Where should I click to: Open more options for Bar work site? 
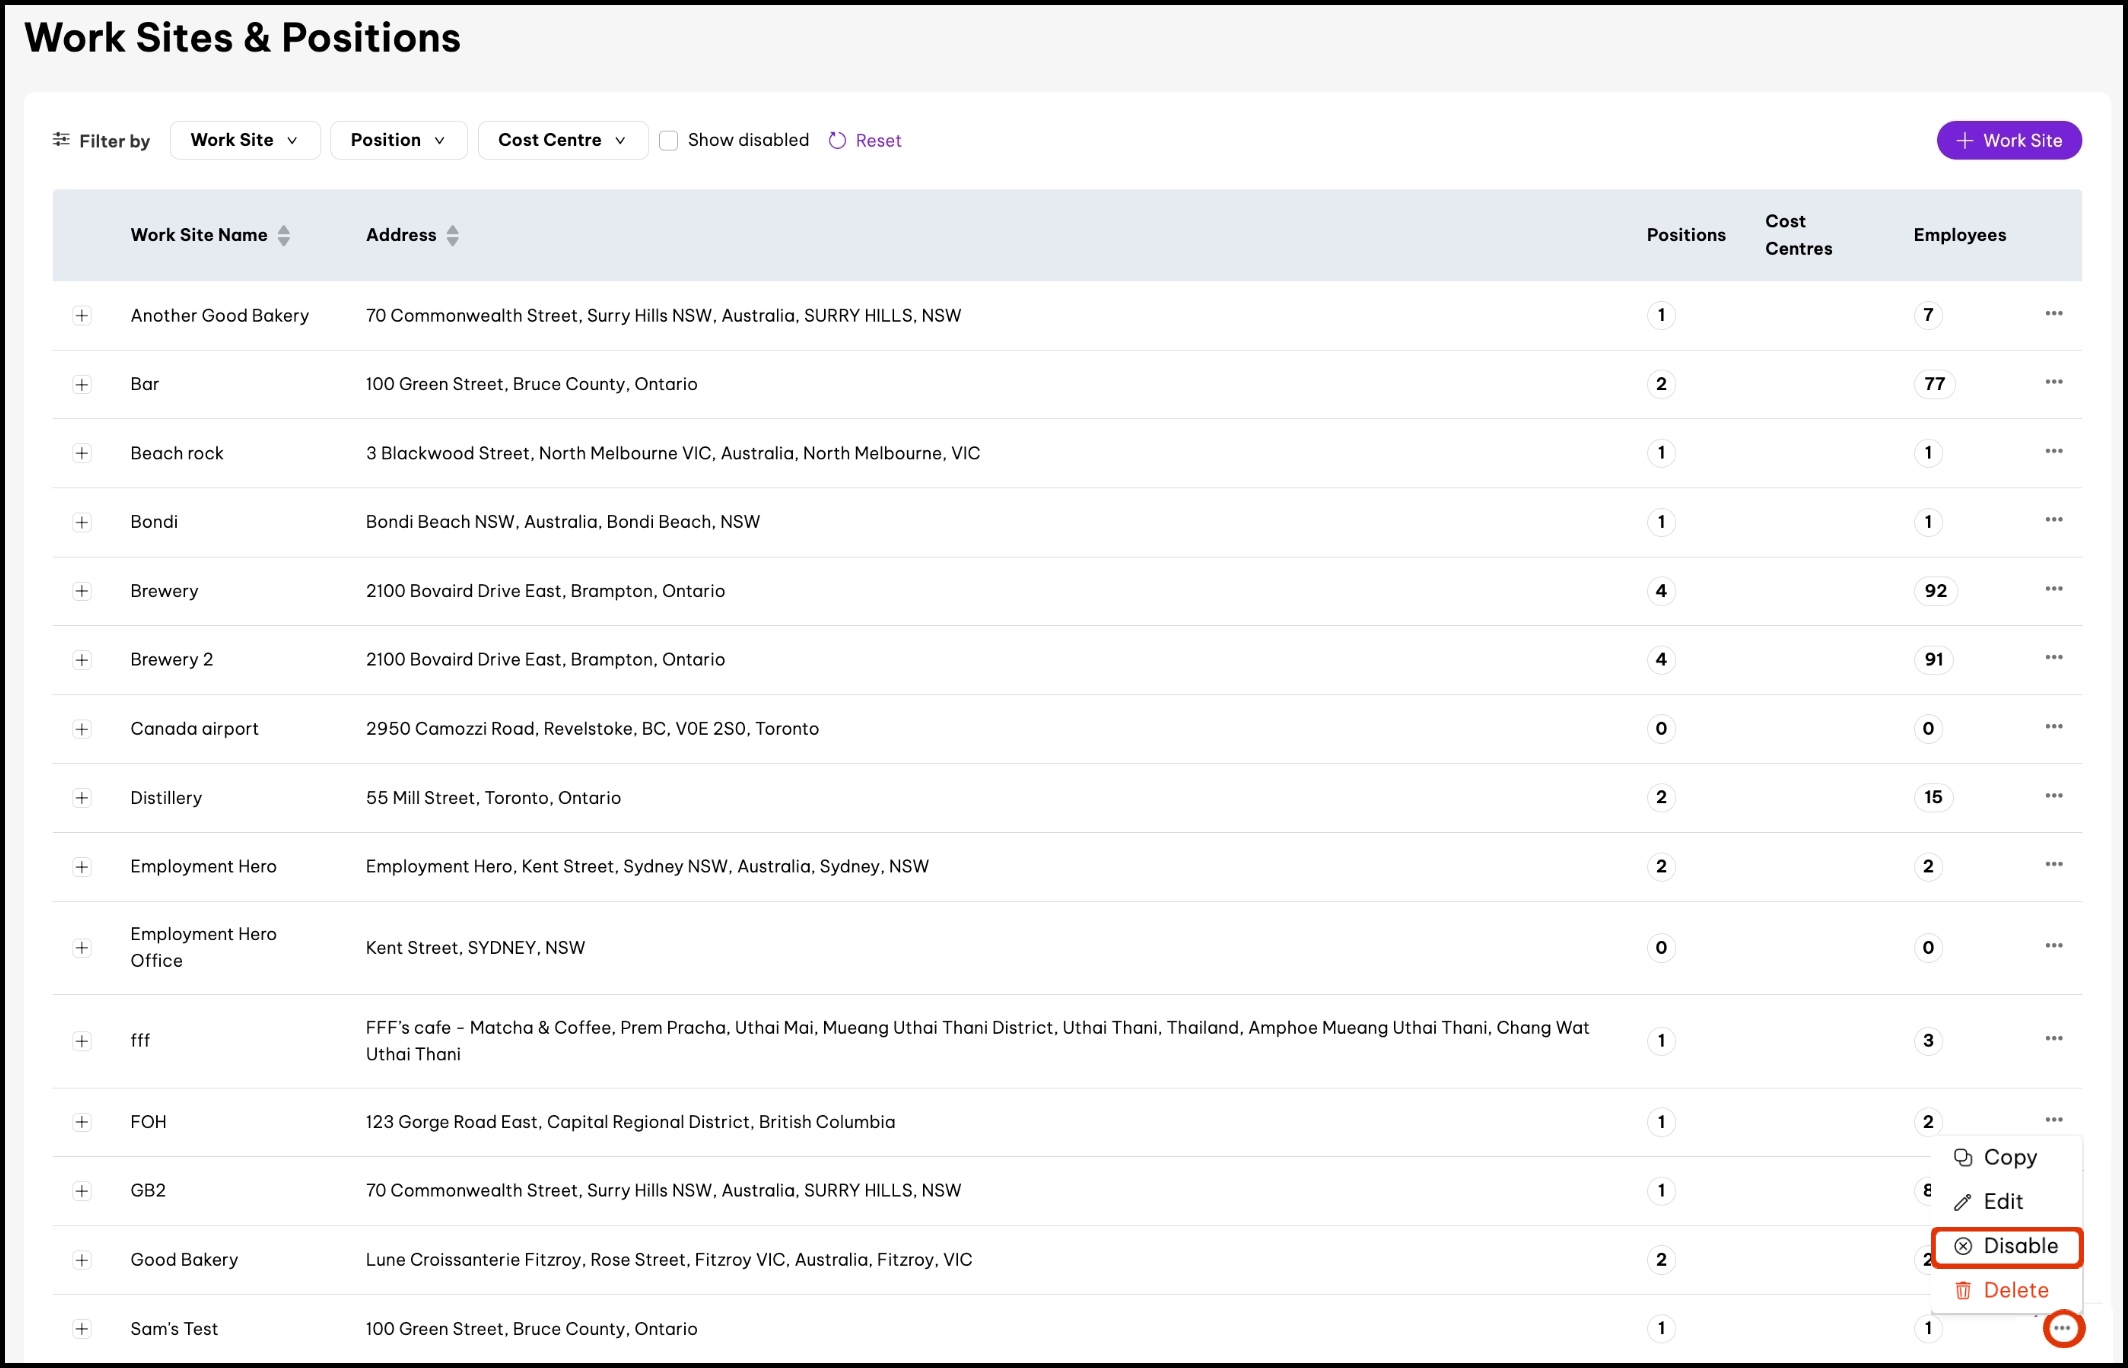pos(2053,382)
